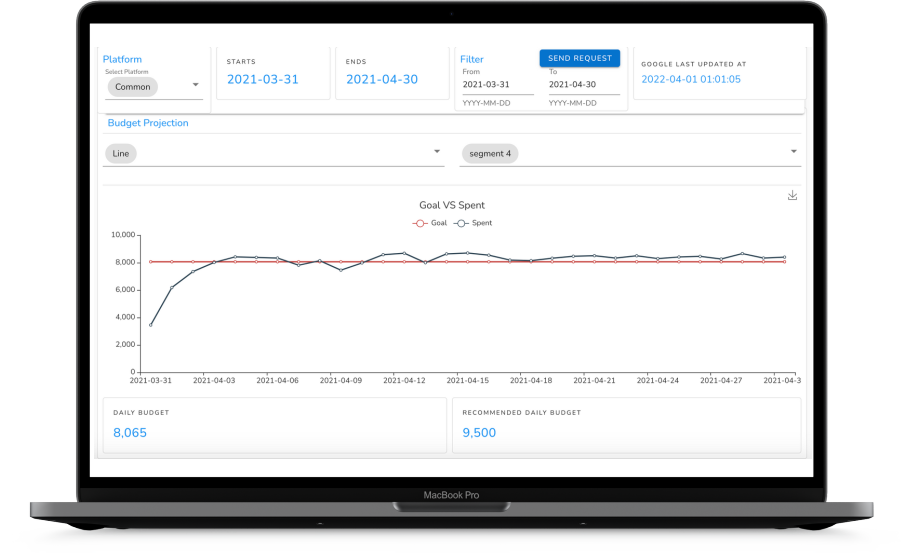The image size is (905, 553).
Task: Expand the segment 4 dropdown arrow
Action: pyautogui.click(x=794, y=152)
